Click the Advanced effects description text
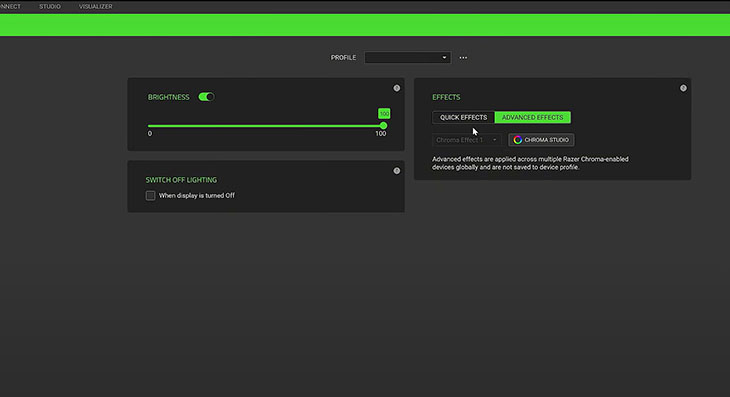730x397 pixels. 530,163
